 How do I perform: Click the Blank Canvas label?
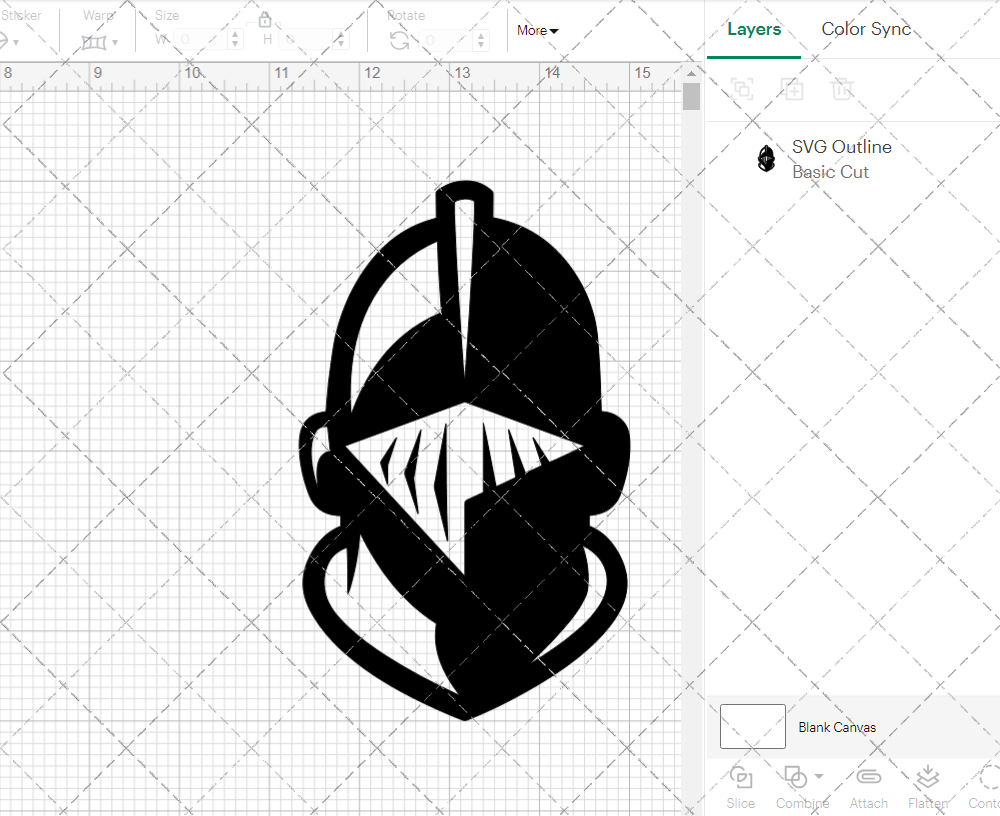point(837,727)
